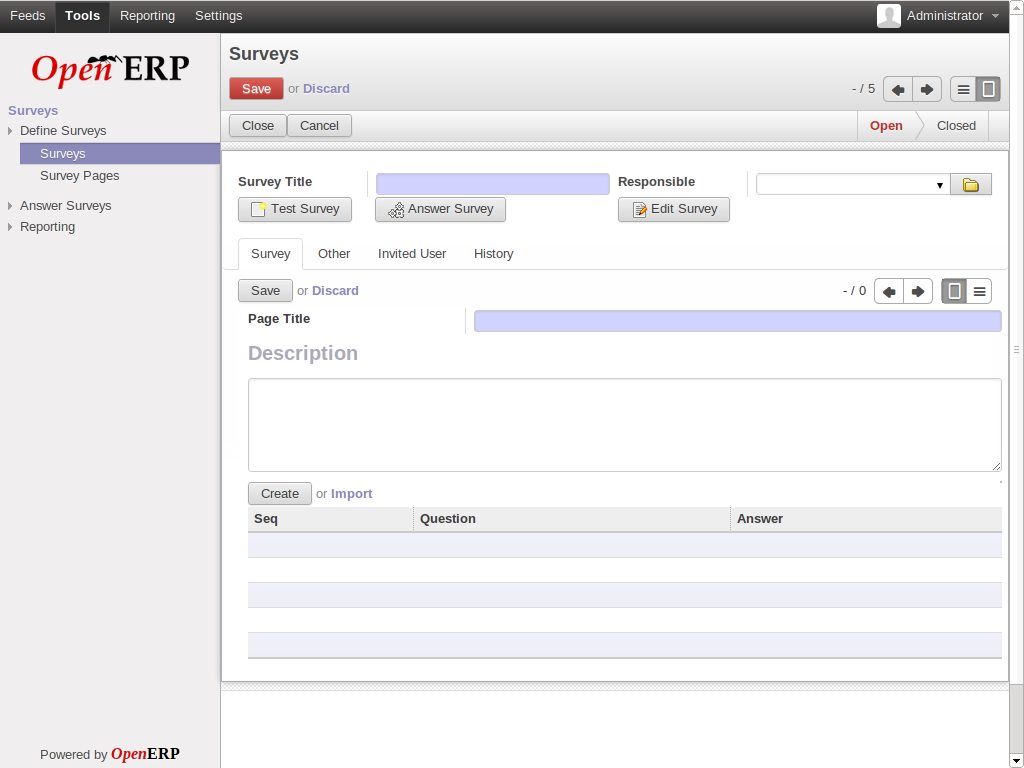Open the Reporting top menu

[147, 16]
